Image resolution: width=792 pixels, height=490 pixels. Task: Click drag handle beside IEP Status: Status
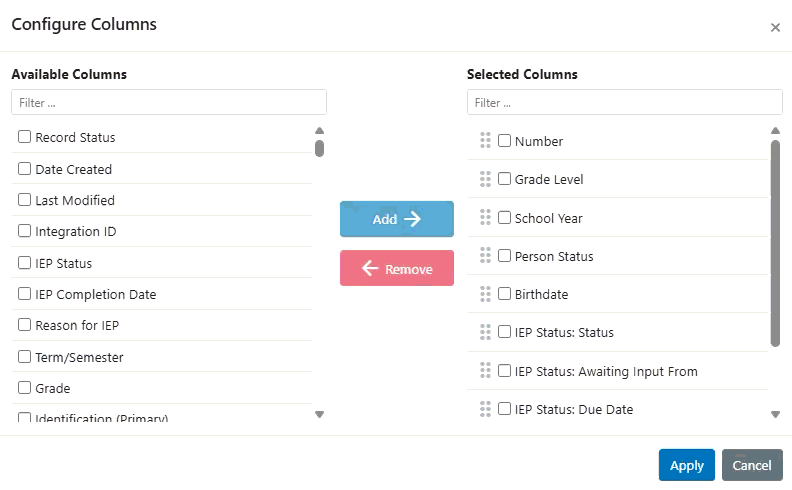pos(485,332)
